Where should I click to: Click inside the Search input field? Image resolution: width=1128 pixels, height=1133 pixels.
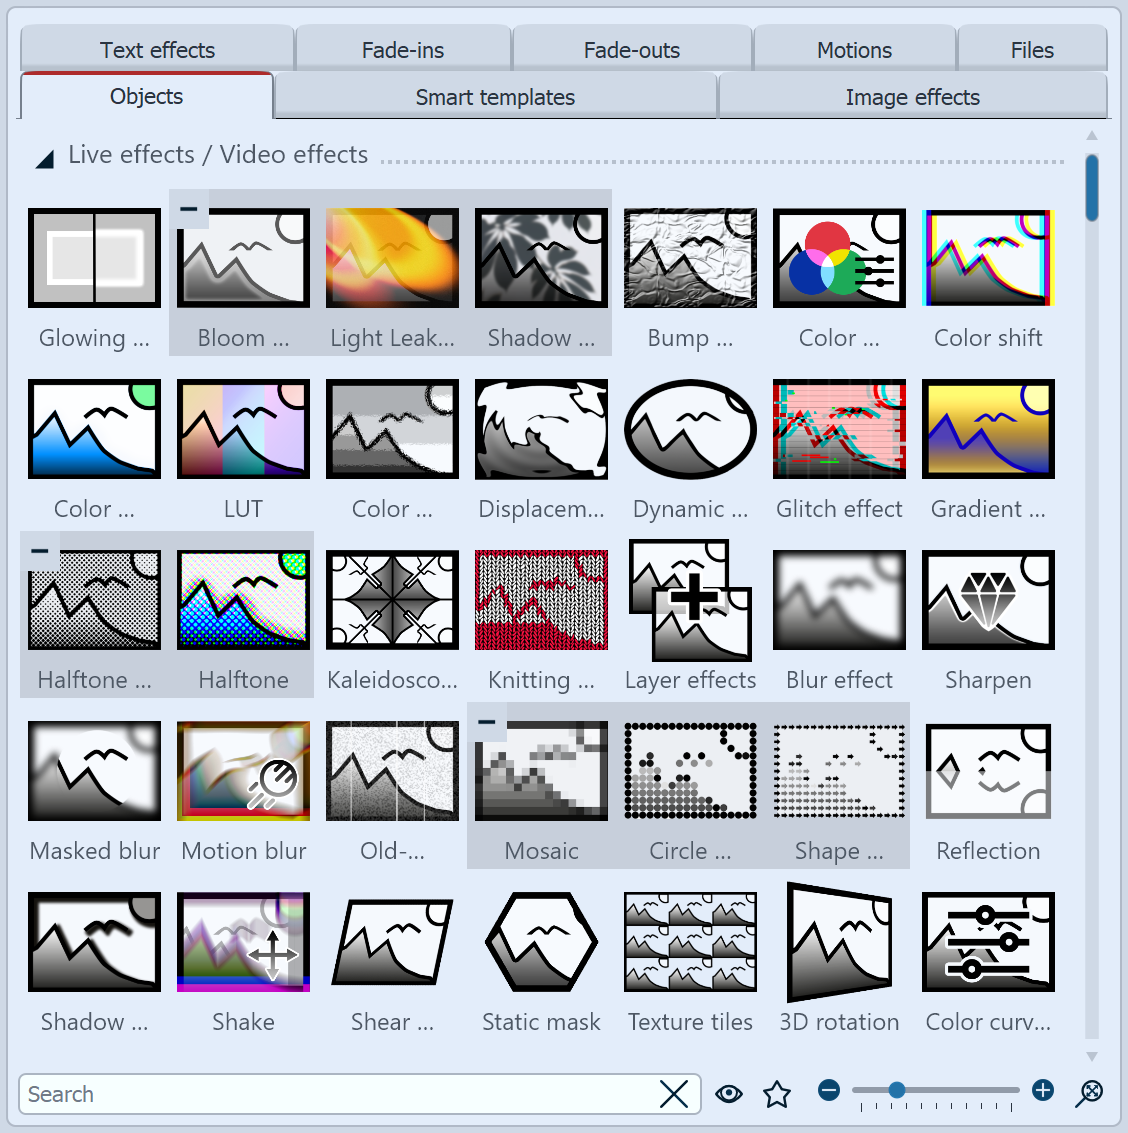click(300, 1094)
